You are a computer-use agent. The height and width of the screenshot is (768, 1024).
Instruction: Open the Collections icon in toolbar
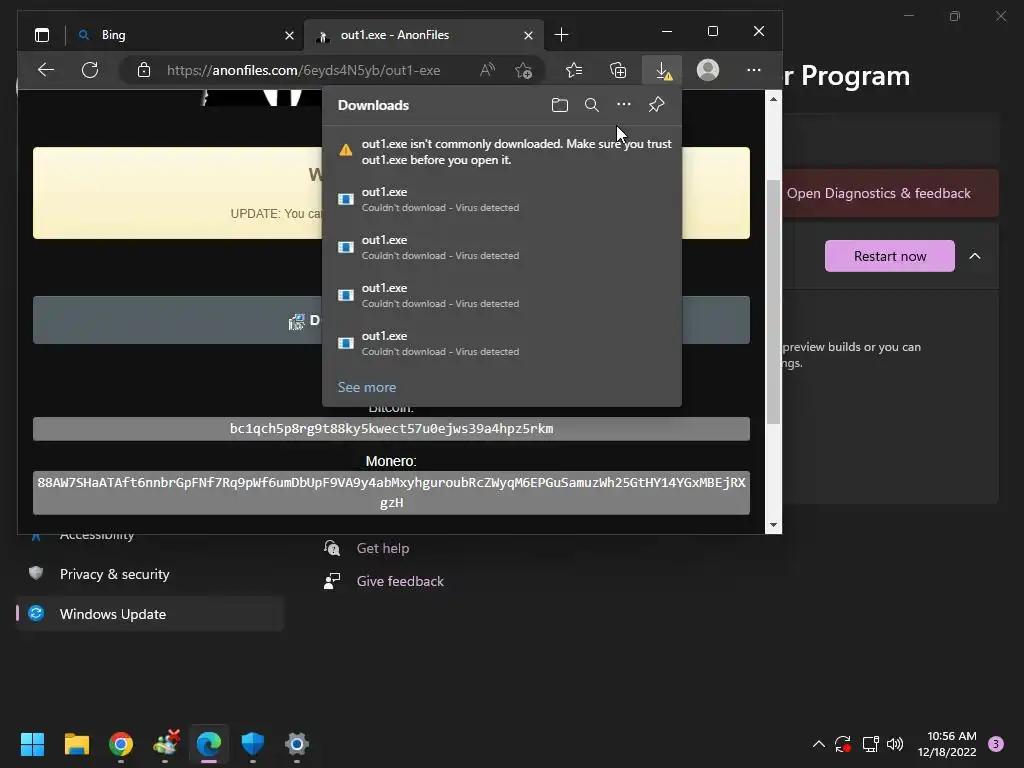tap(618, 70)
